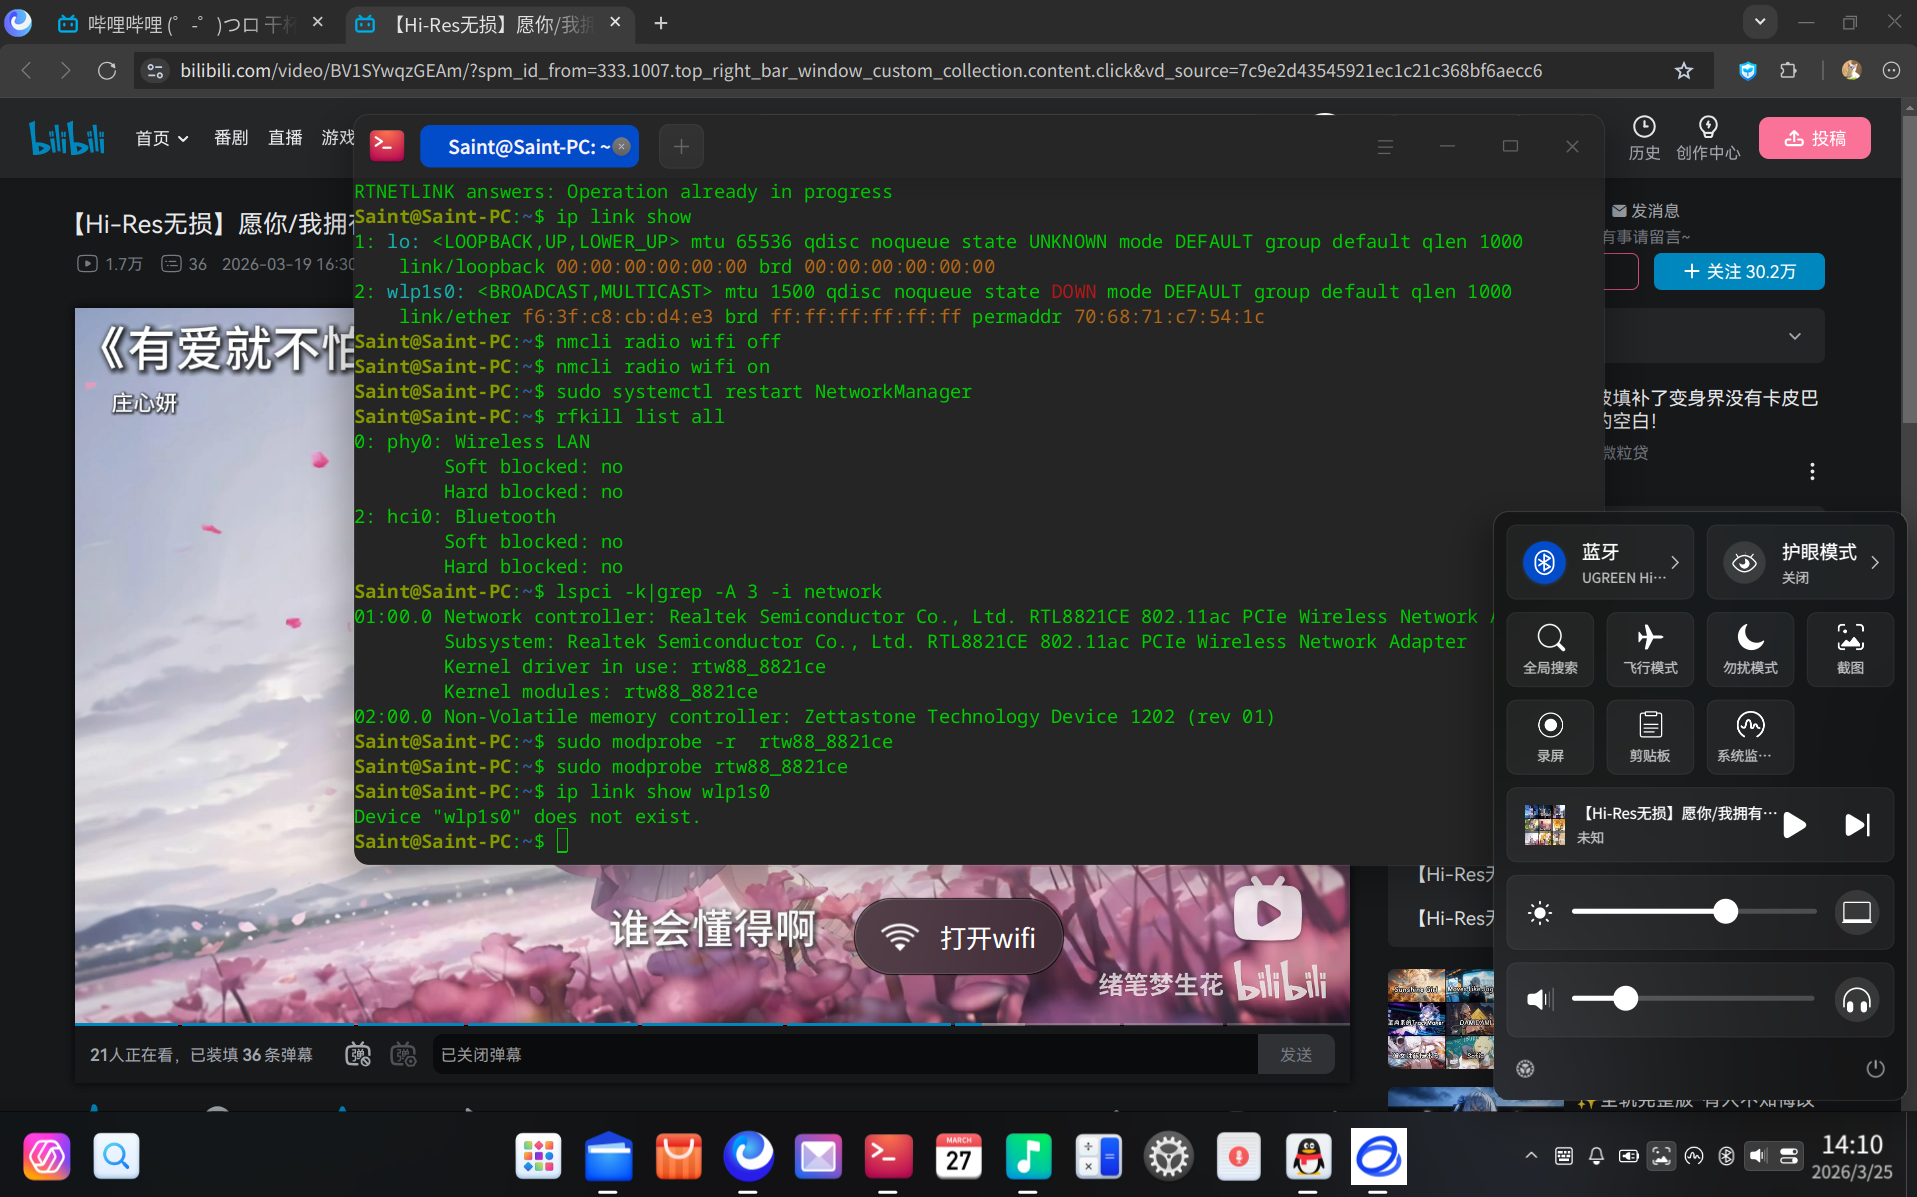
Task: Click the 关注 30.2万 follow button
Action: click(1739, 271)
